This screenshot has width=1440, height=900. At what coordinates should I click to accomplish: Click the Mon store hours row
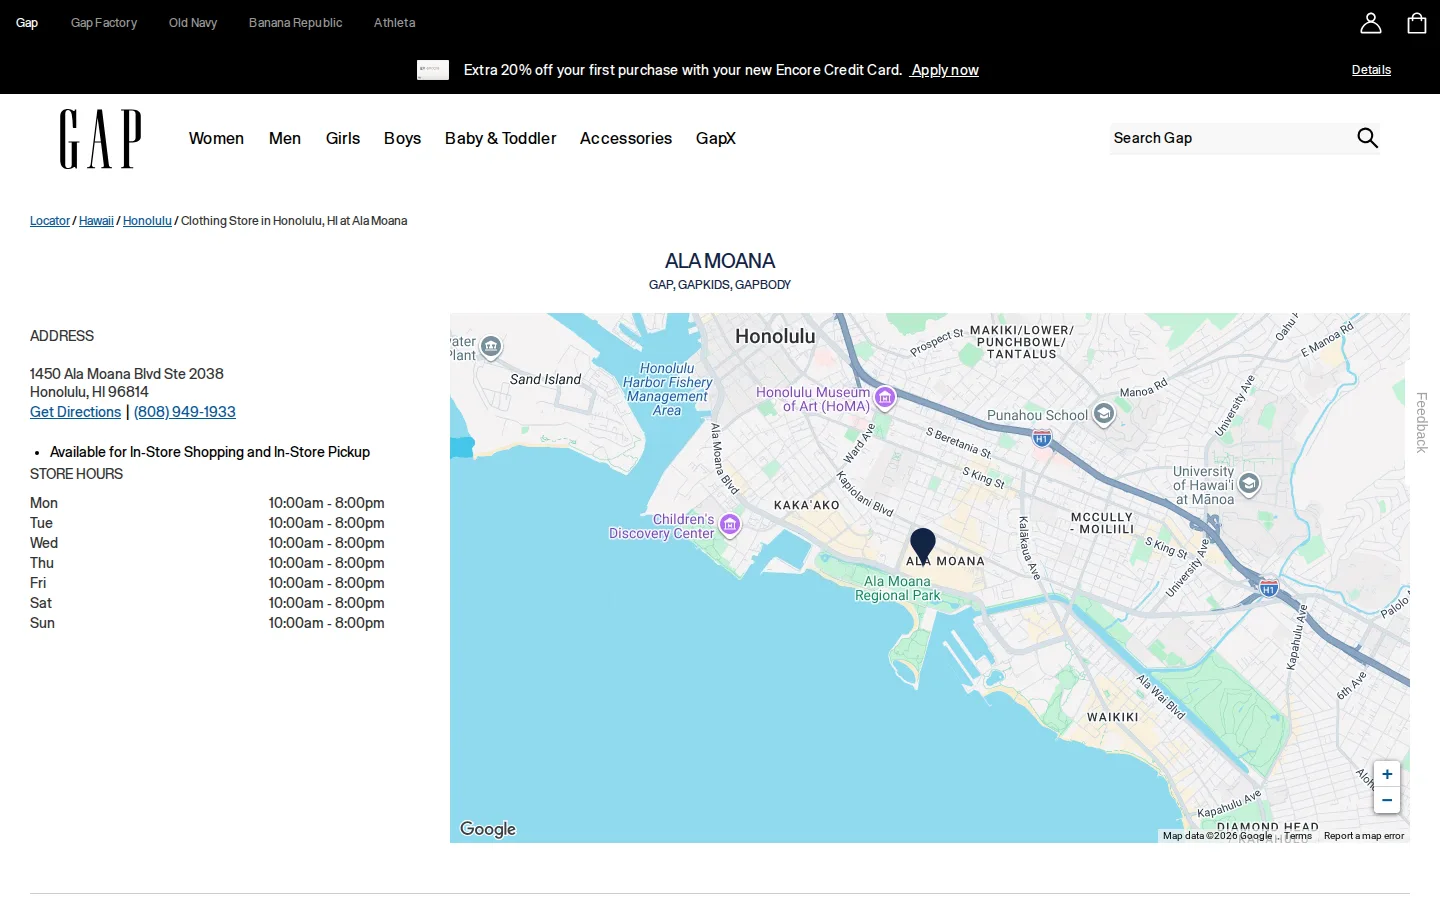tap(207, 503)
